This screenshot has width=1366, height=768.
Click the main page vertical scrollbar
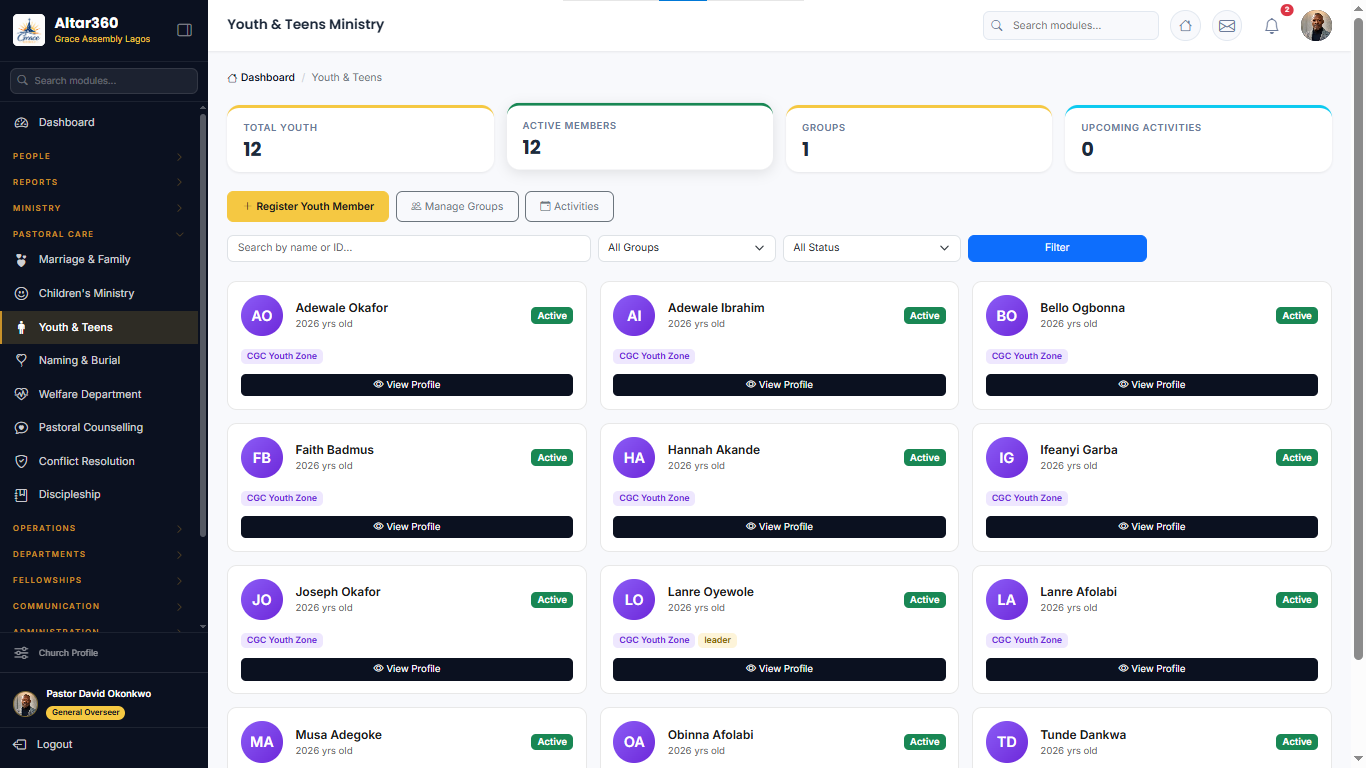point(1358,340)
